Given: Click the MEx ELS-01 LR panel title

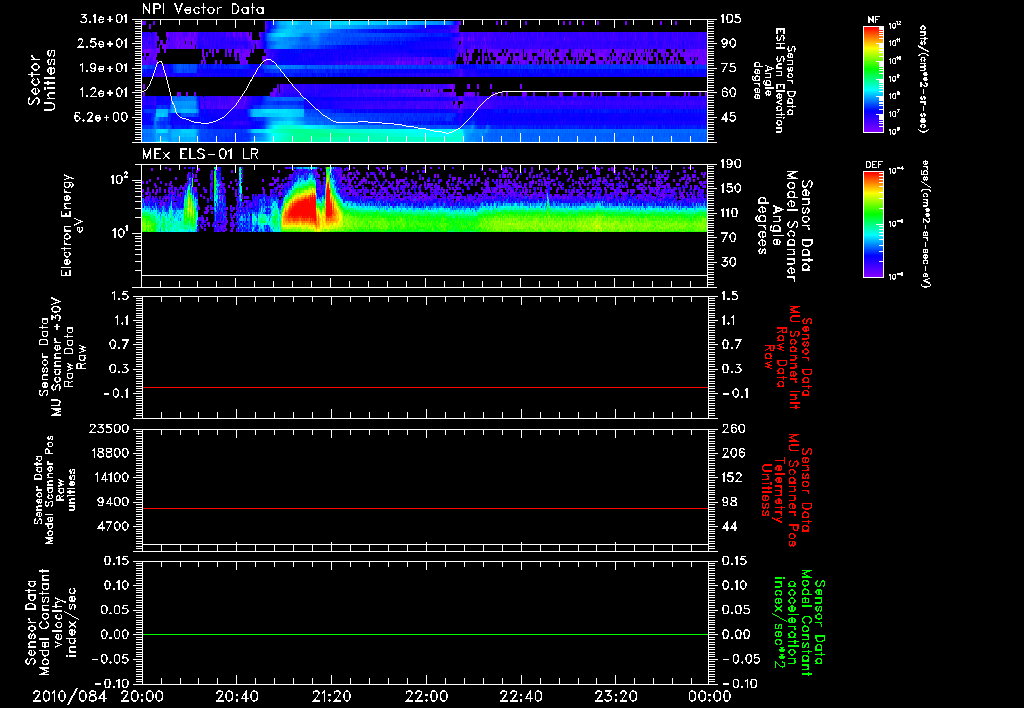Looking at the screenshot, I should (200, 155).
